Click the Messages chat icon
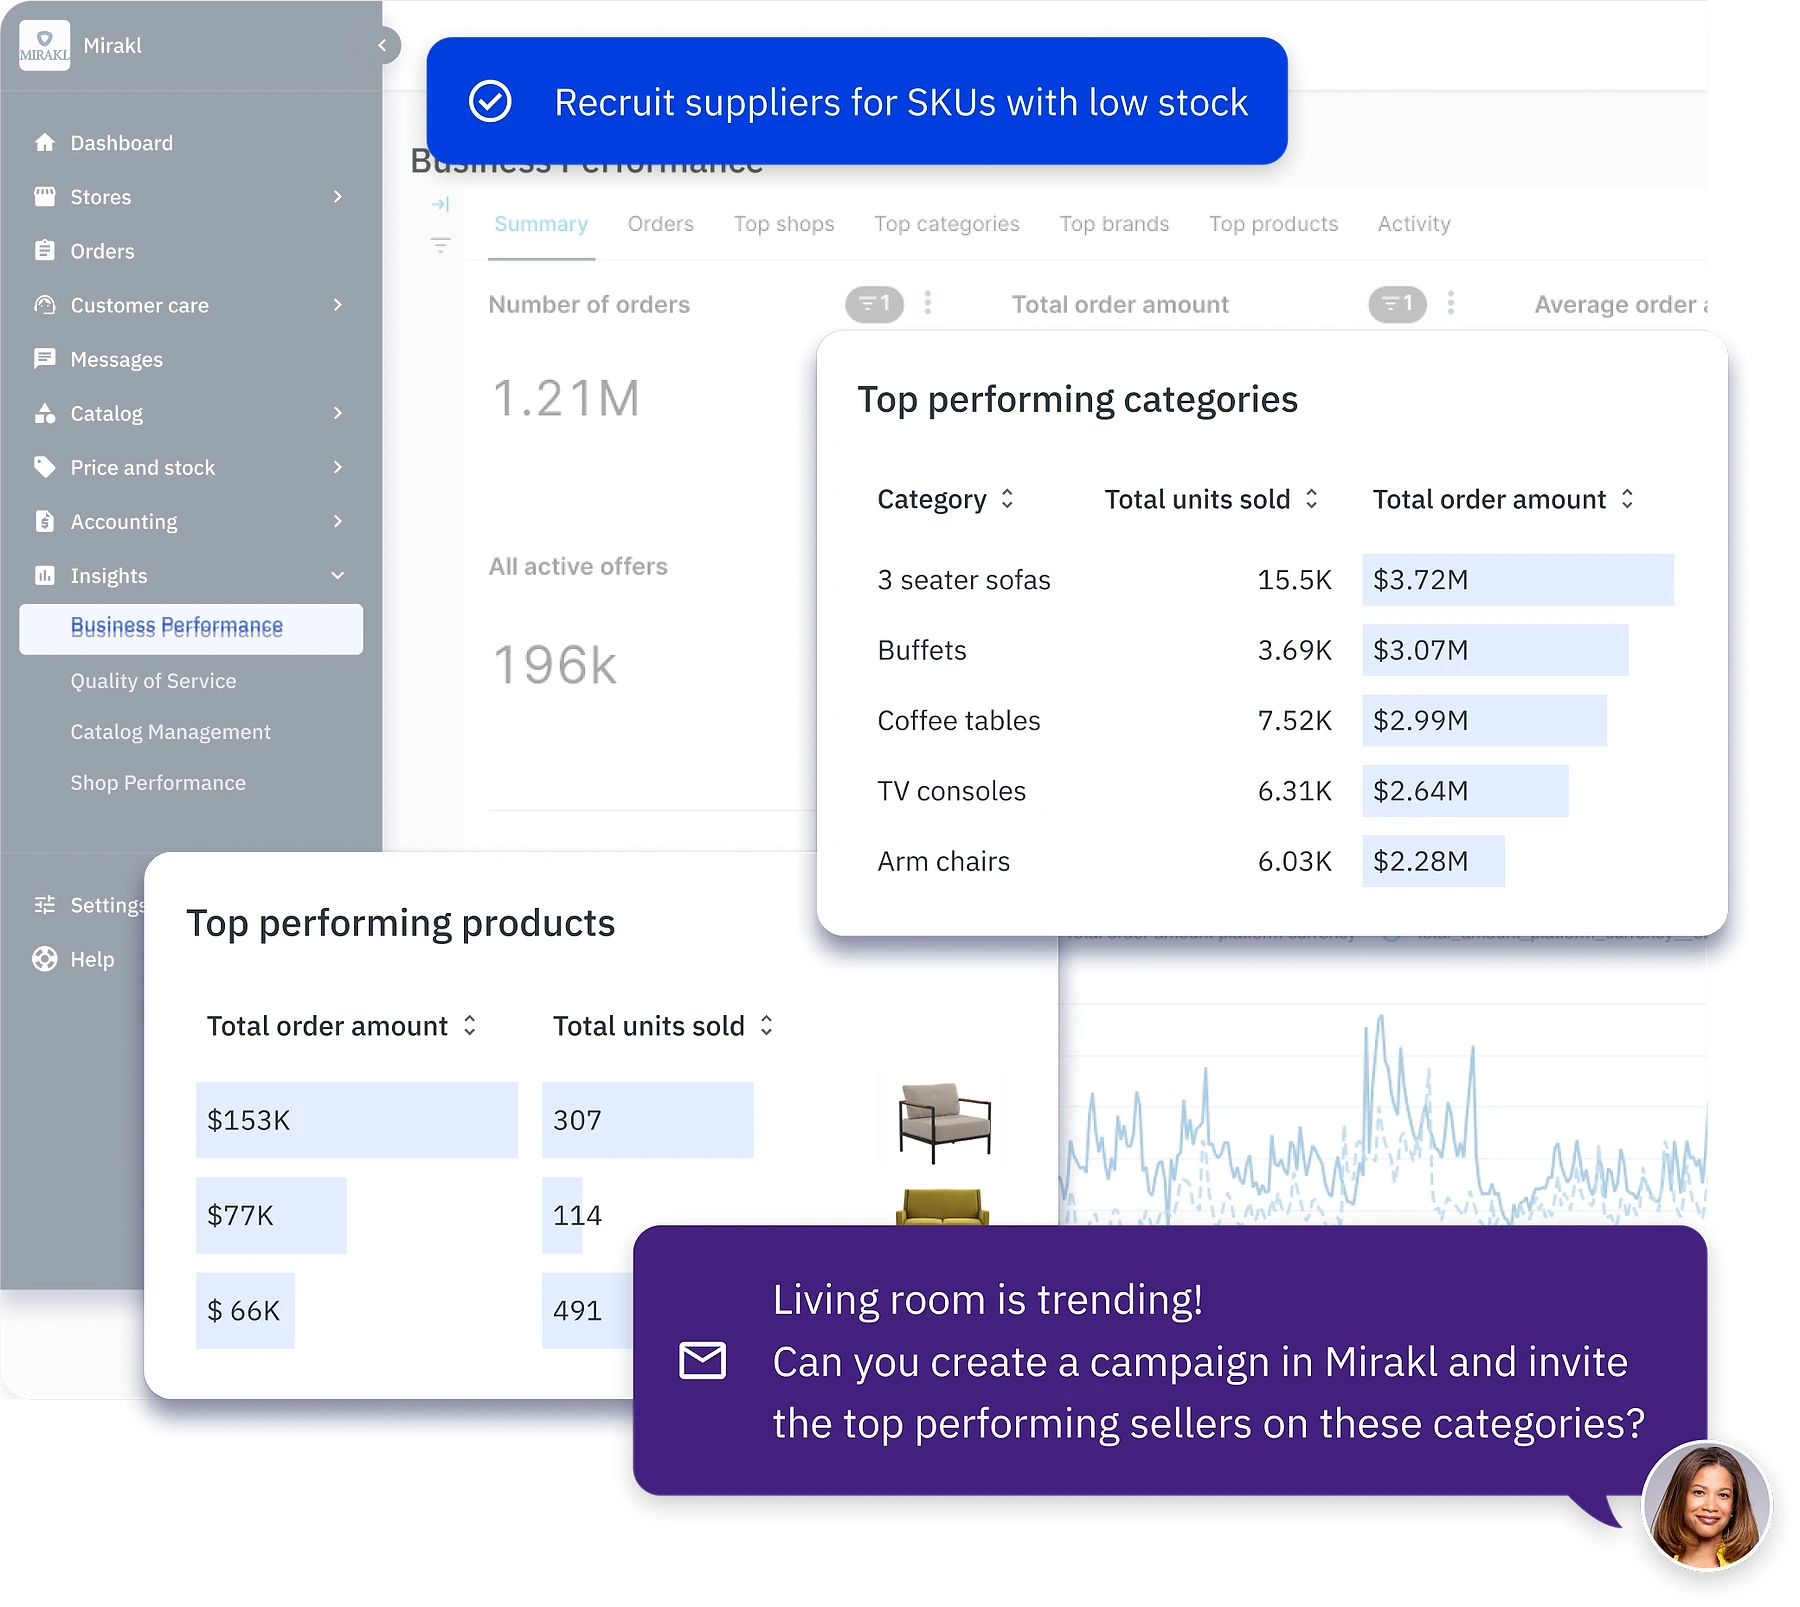The width and height of the screenshot is (1800, 1607). (x=44, y=359)
